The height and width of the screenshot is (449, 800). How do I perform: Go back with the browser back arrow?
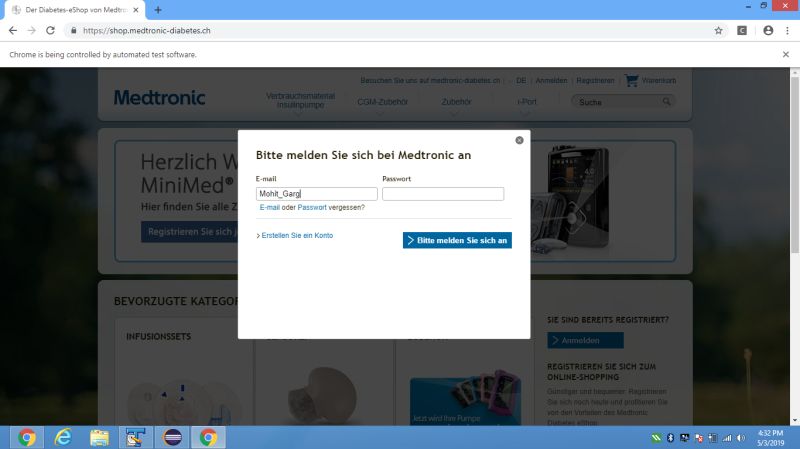click(13, 31)
